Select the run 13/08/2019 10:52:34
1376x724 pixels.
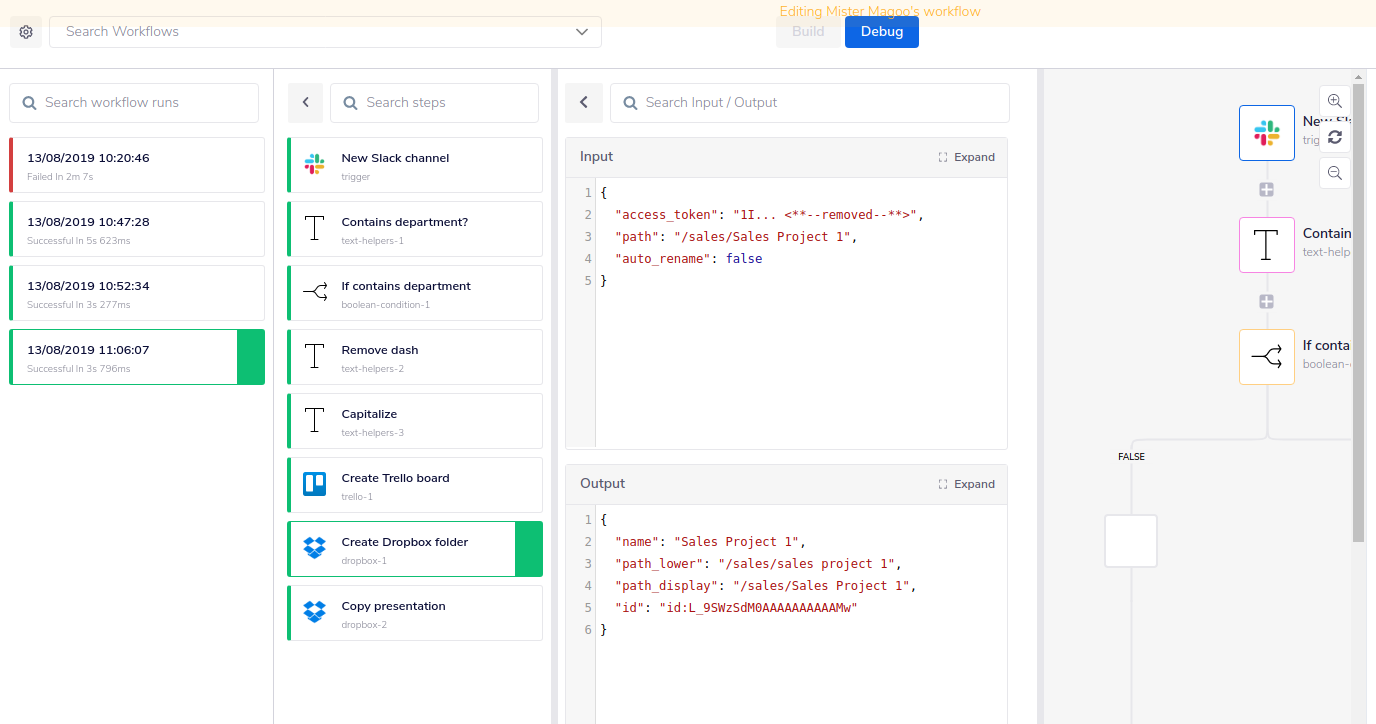point(137,293)
